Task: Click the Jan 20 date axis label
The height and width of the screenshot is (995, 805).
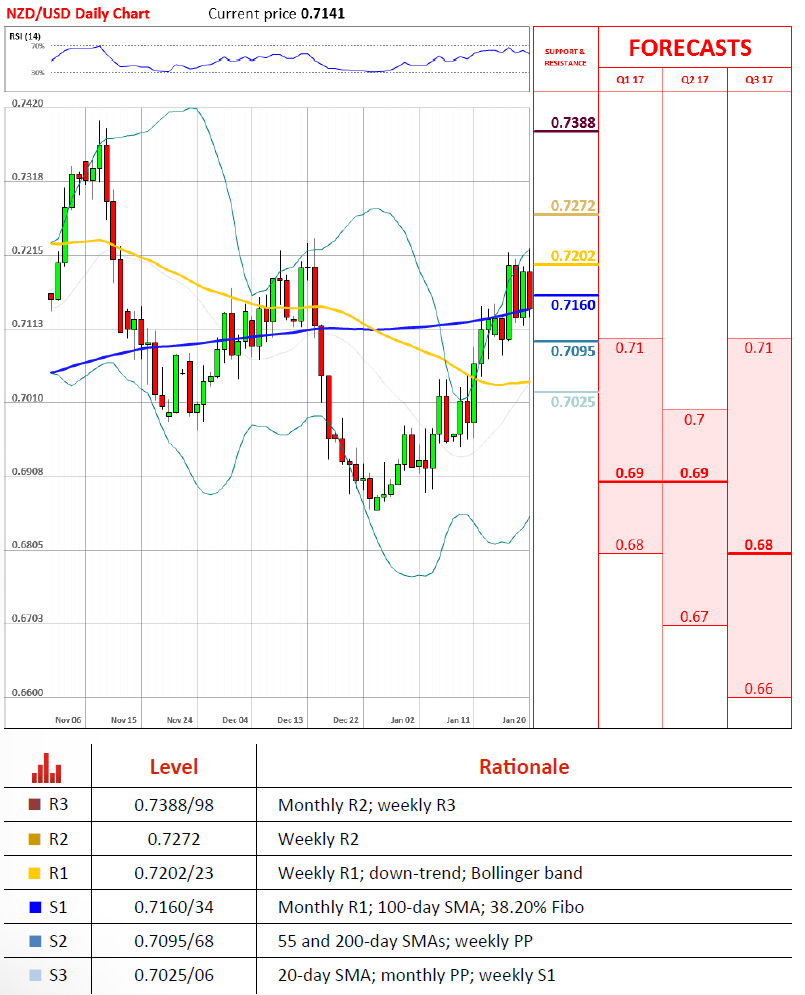Action: [x=514, y=720]
